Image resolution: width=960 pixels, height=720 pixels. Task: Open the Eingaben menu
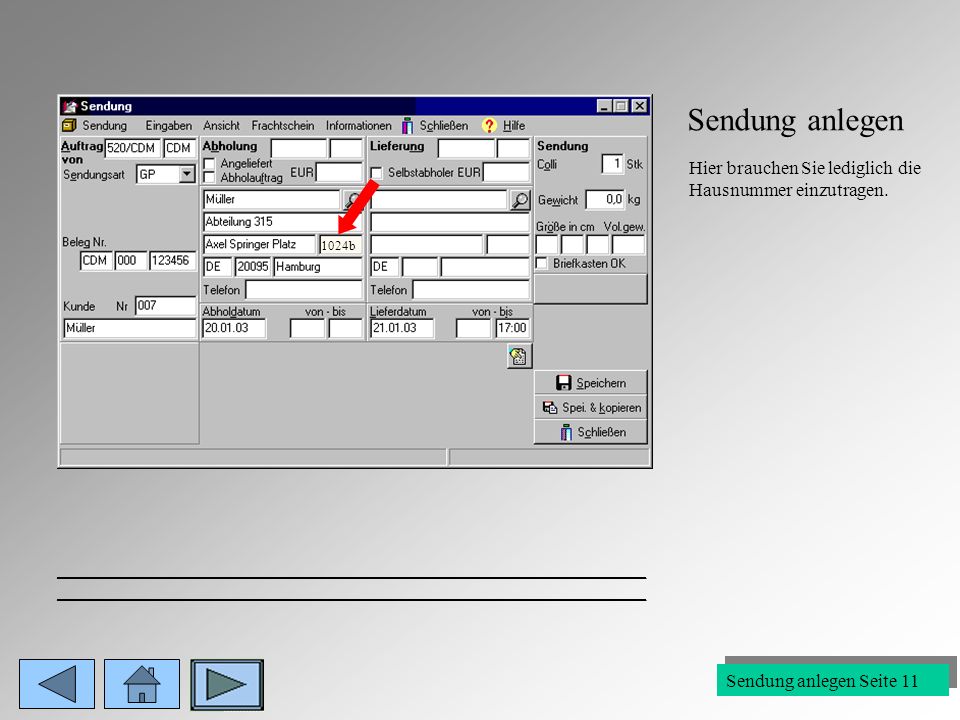(x=168, y=126)
